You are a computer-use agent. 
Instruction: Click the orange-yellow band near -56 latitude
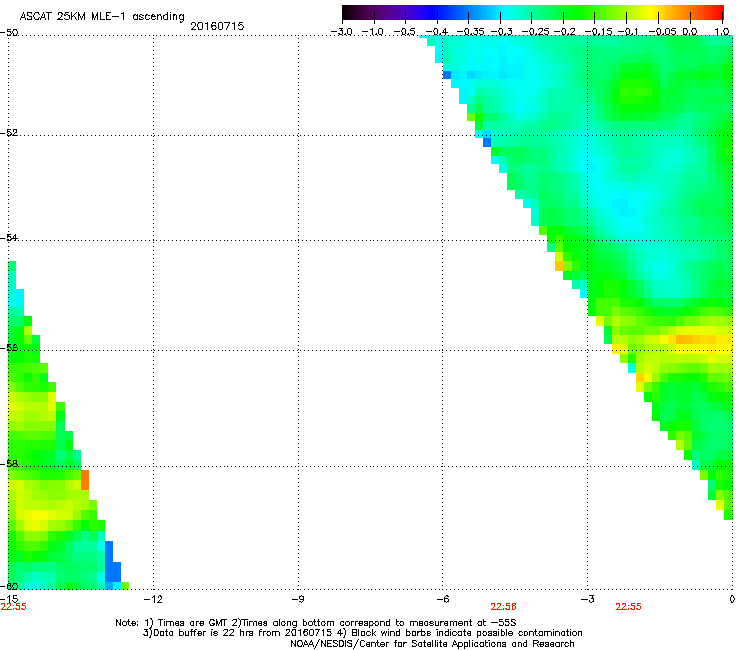pos(698,339)
